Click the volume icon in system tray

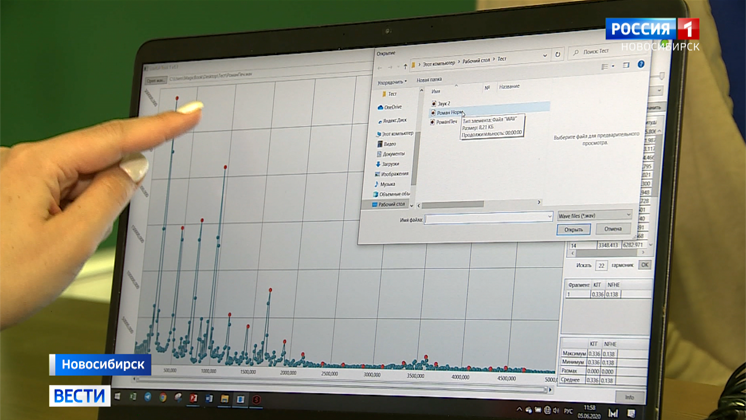point(556,410)
